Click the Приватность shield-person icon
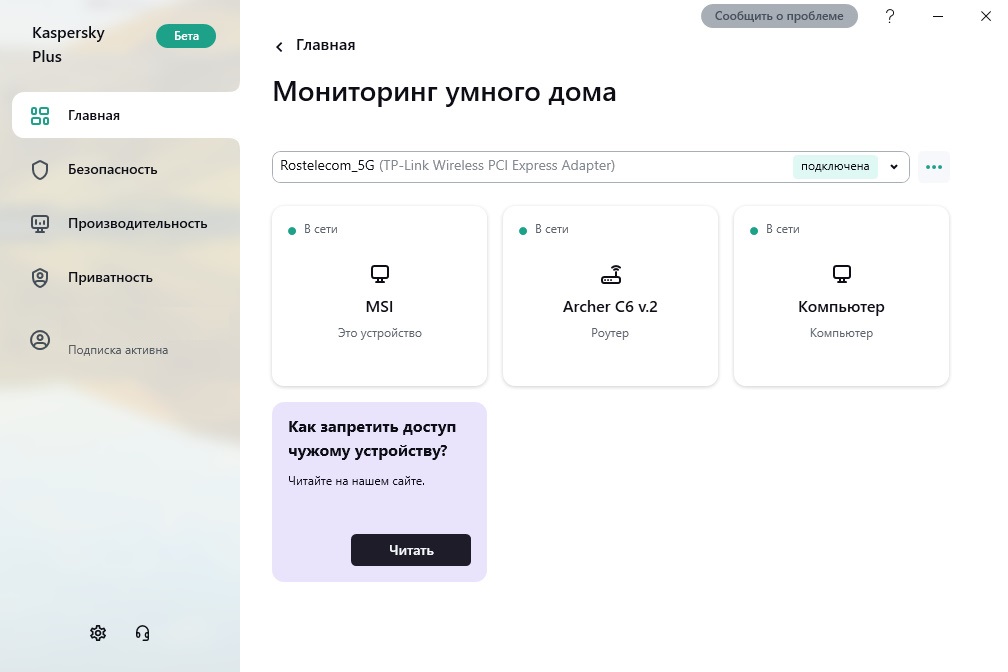1008x672 pixels. (40, 278)
